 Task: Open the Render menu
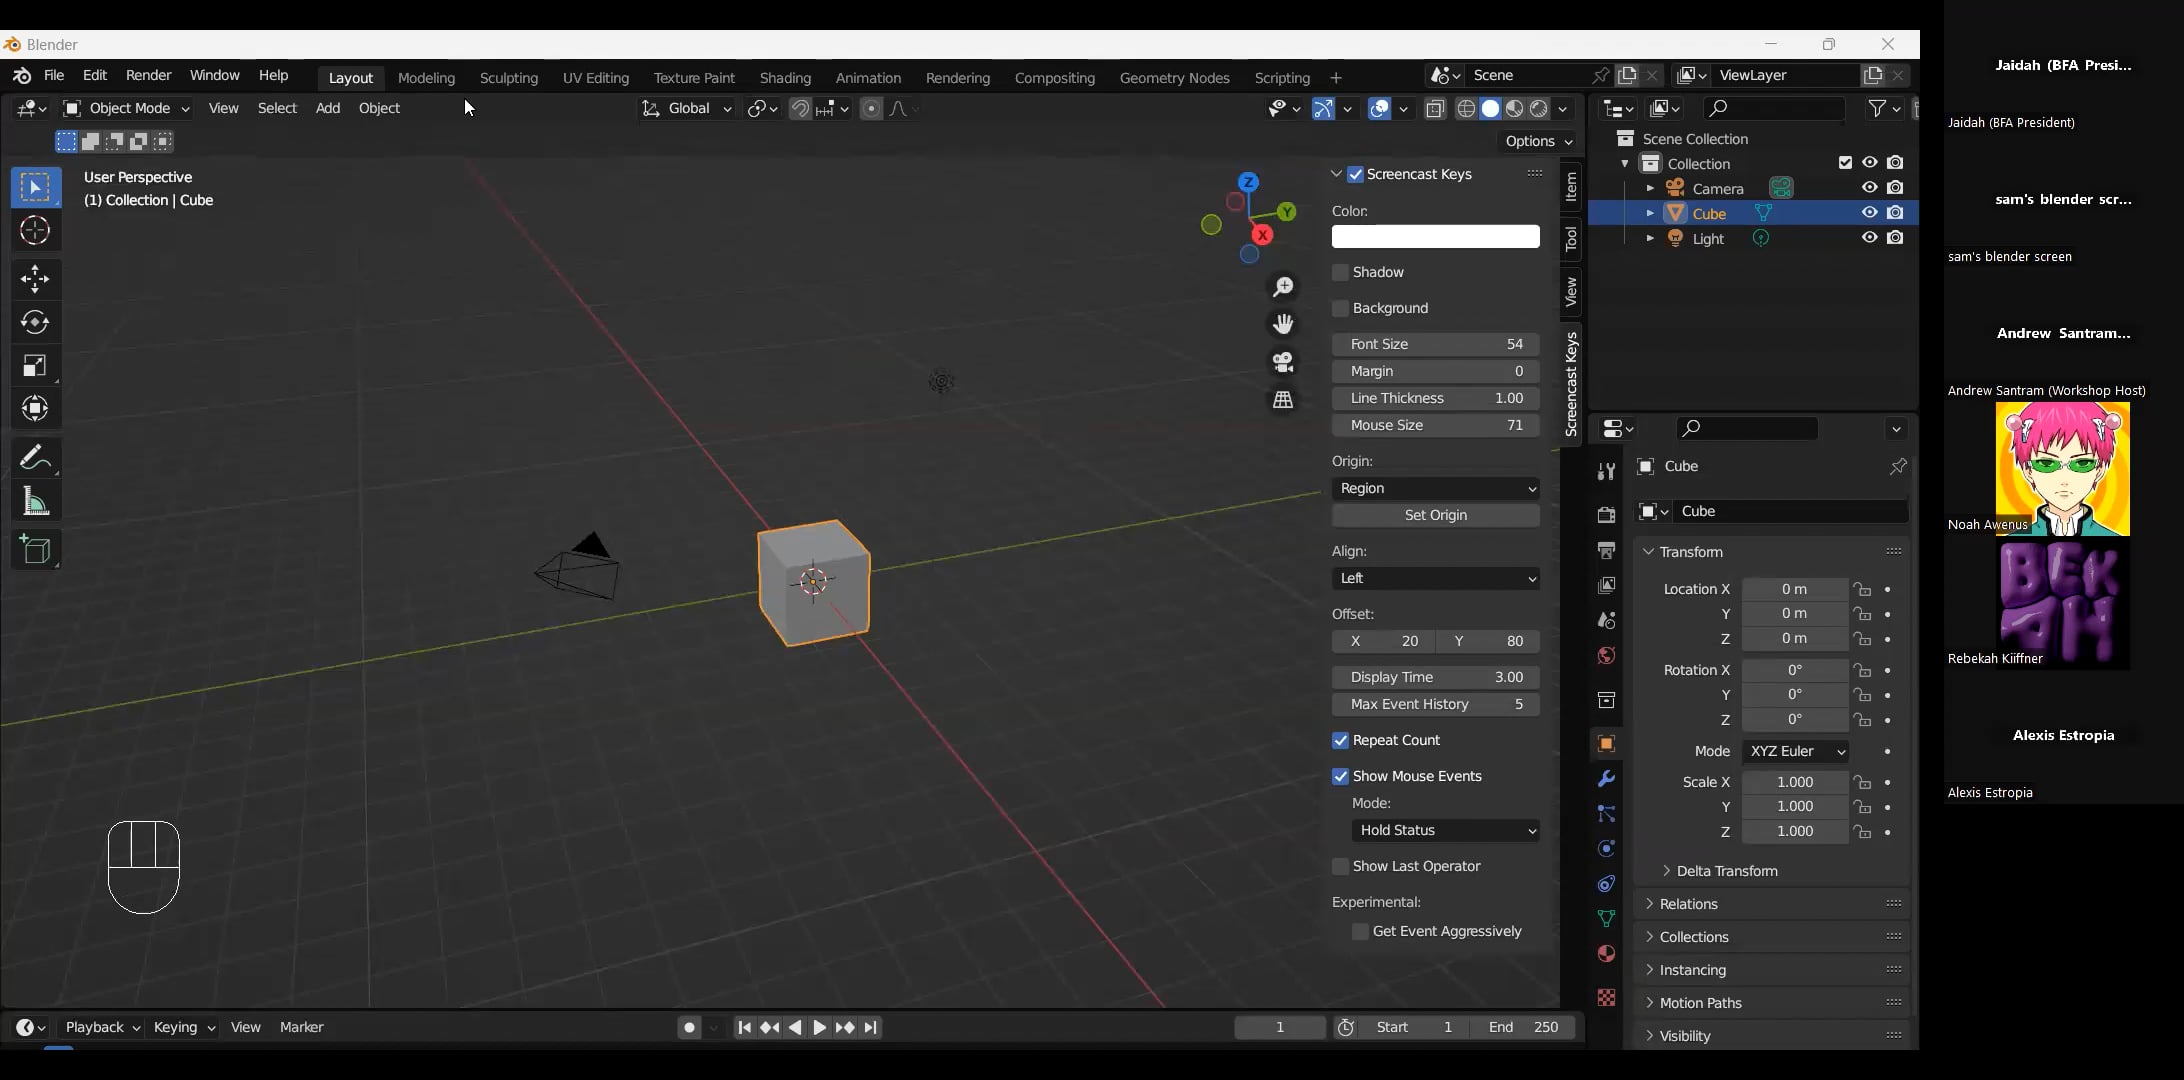click(x=148, y=76)
